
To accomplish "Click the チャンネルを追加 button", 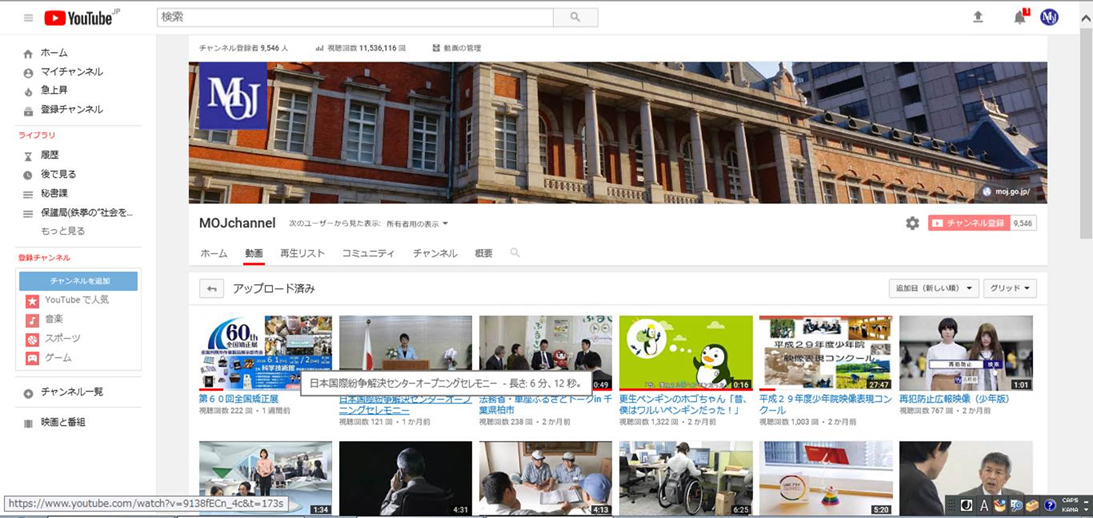I will 78,281.
